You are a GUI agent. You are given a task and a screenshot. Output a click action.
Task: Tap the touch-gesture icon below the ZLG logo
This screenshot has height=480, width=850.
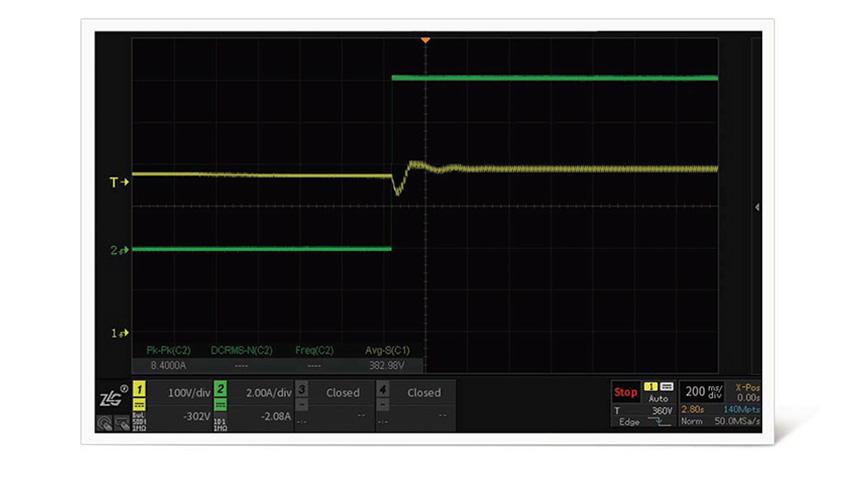coord(105,423)
